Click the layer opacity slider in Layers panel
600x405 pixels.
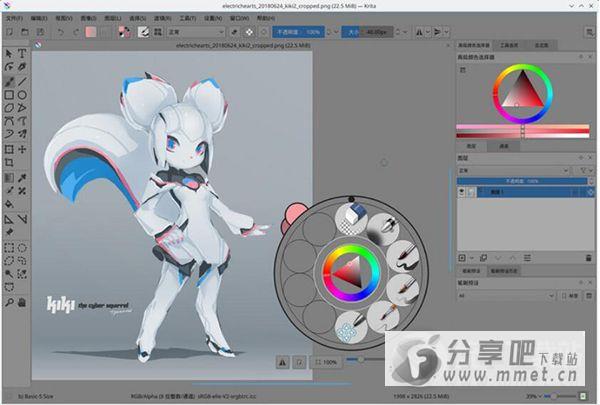click(x=522, y=181)
